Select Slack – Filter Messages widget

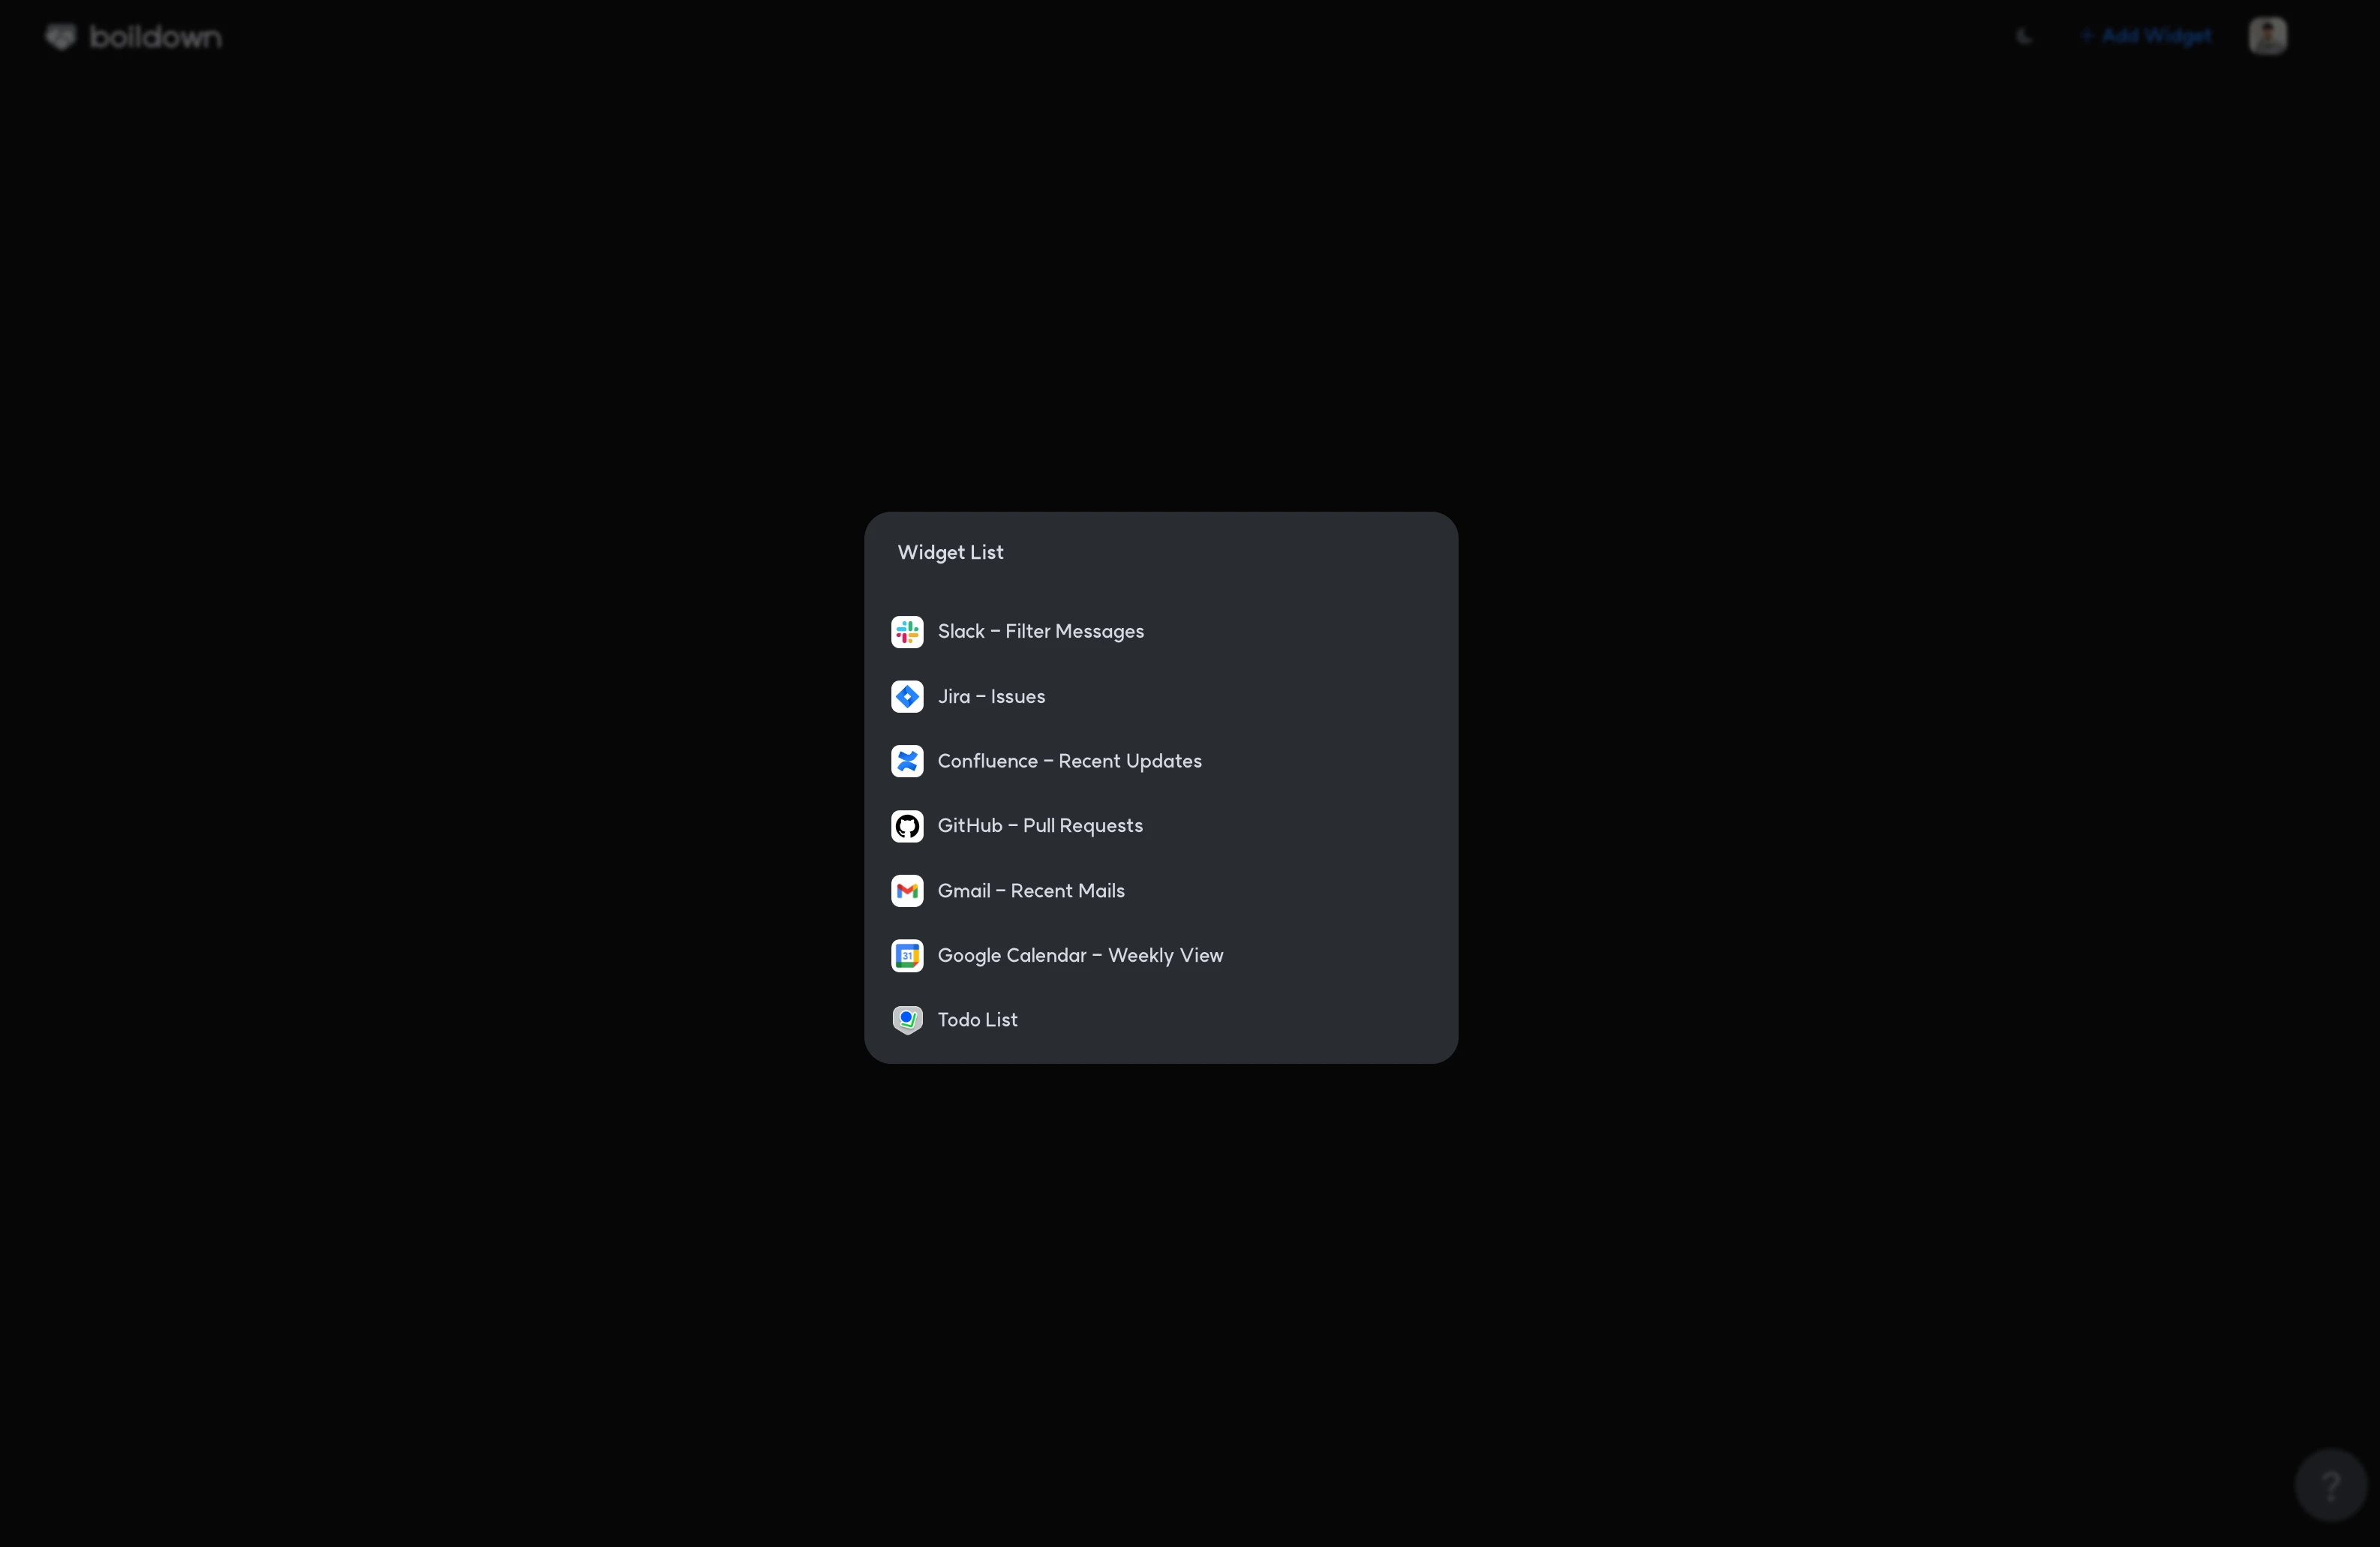point(1040,632)
